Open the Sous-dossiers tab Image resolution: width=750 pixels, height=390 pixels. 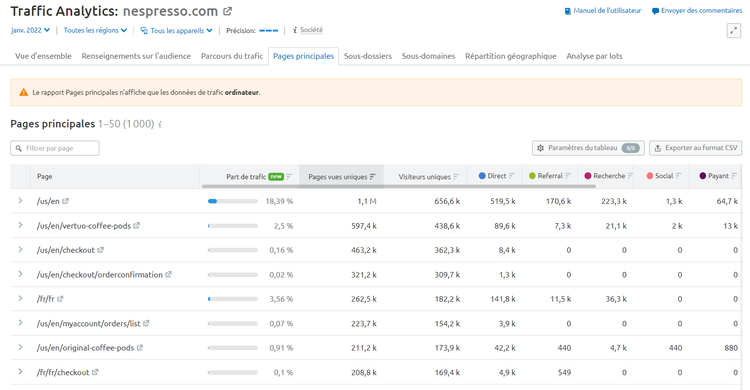(x=368, y=56)
